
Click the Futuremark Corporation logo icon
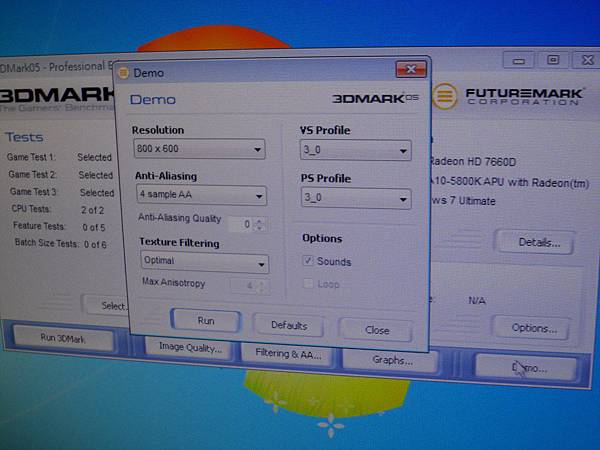(445, 96)
